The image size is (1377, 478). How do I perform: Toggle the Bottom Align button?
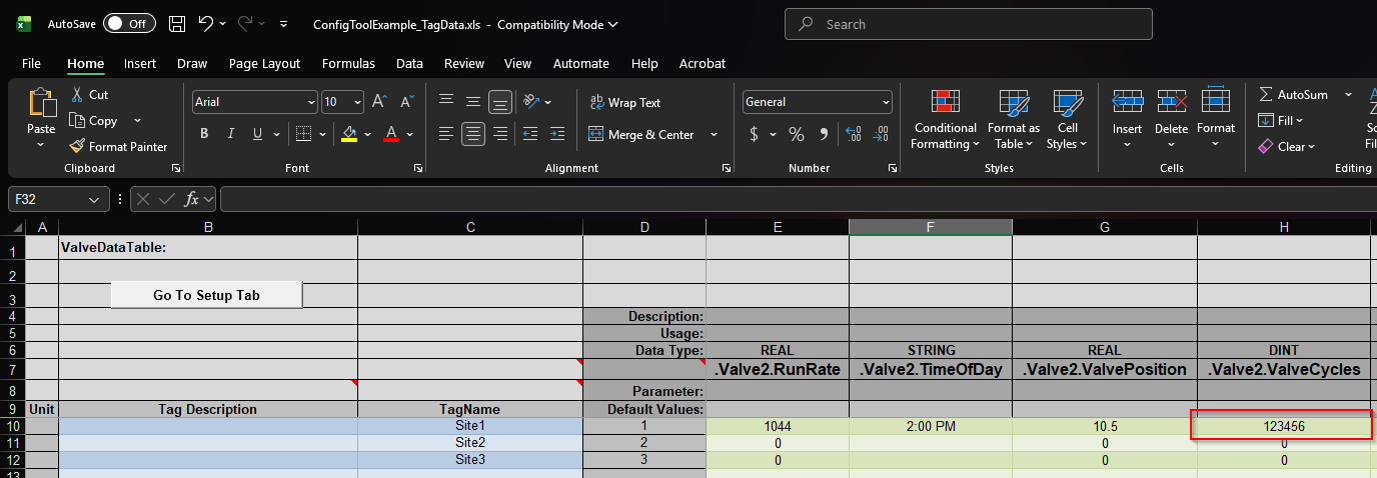pyautogui.click(x=500, y=101)
